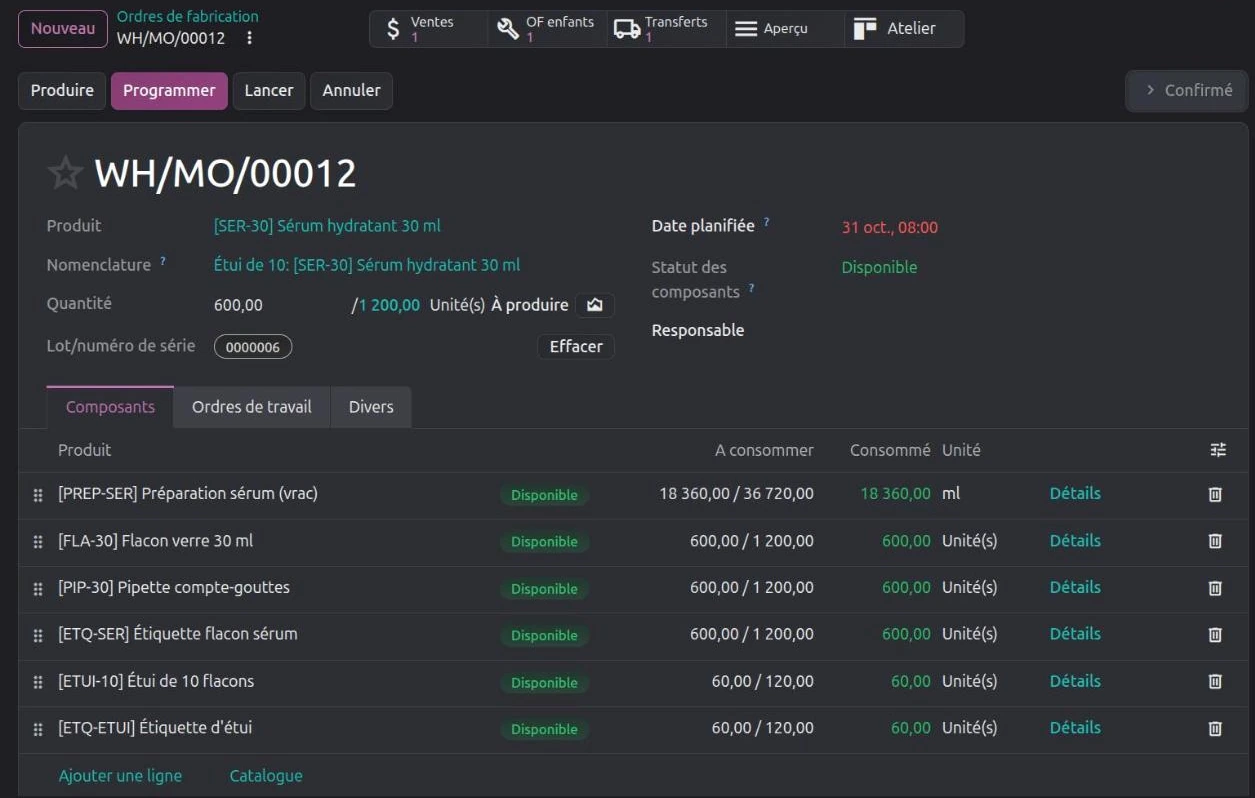The width and height of the screenshot is (1255, 798).
Task: Mark WH/MO/00012 as favorite with the star
Action: [66, 173]
